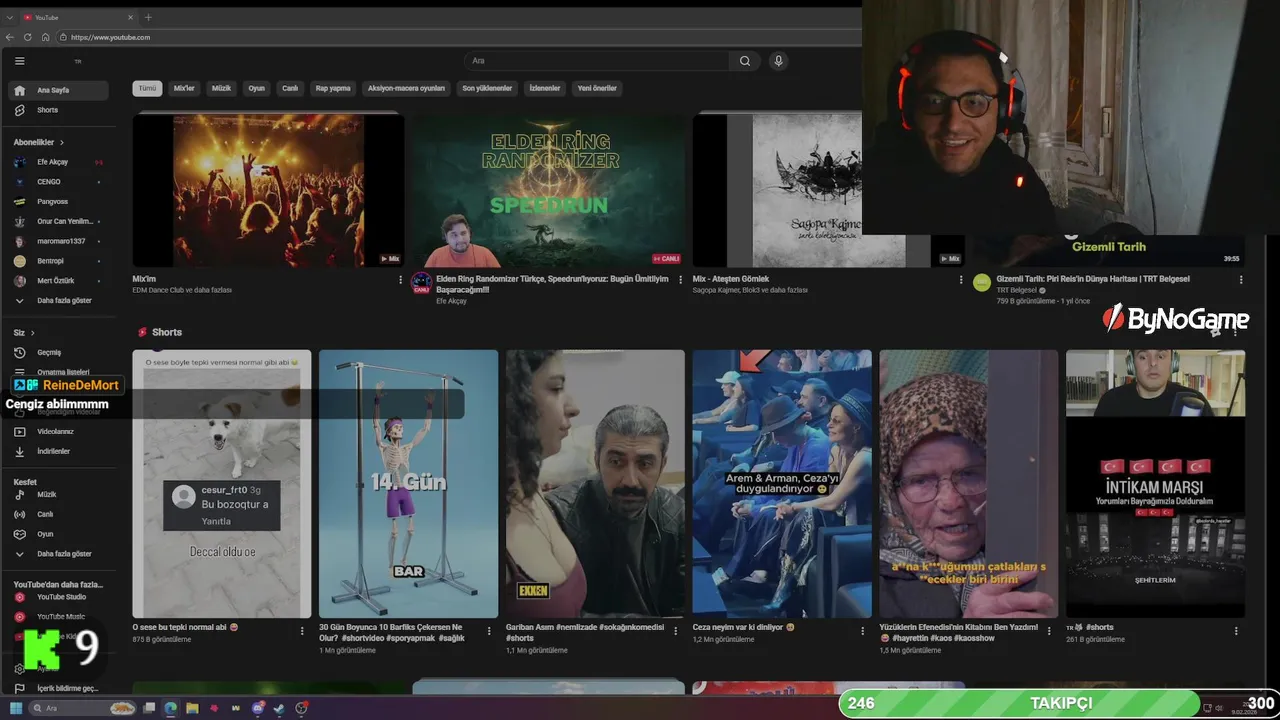
Task: Open new browser tab
Action: tap(148, 17)
